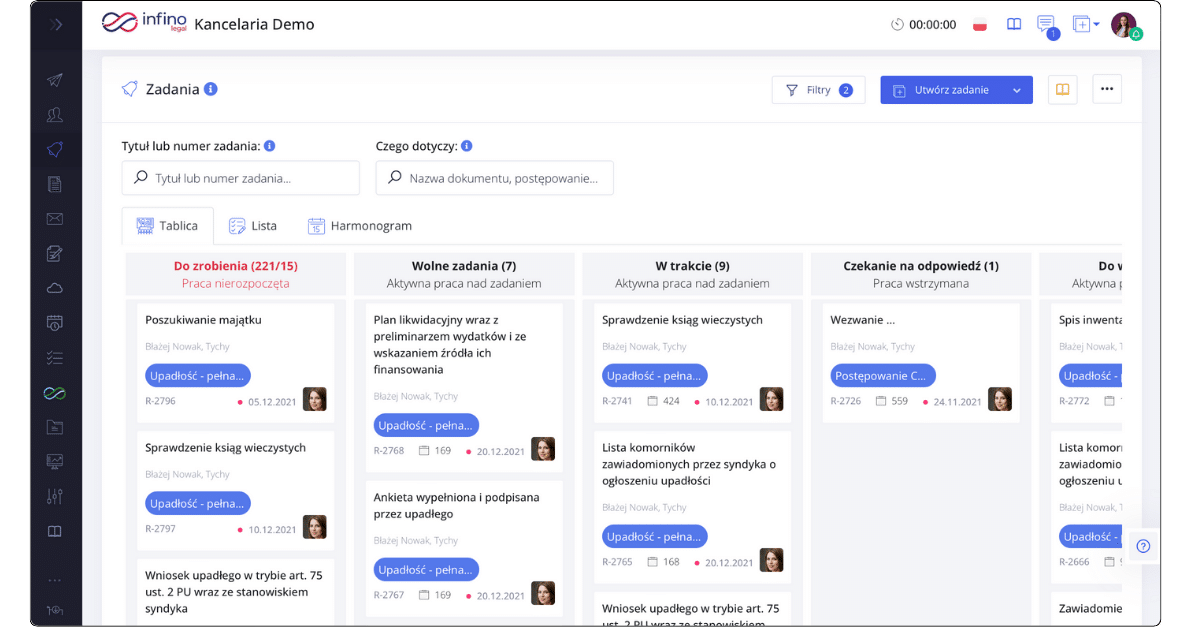1200x627 pixels.
Task: Click the help question mark bubble
Action: [1143, 546]
